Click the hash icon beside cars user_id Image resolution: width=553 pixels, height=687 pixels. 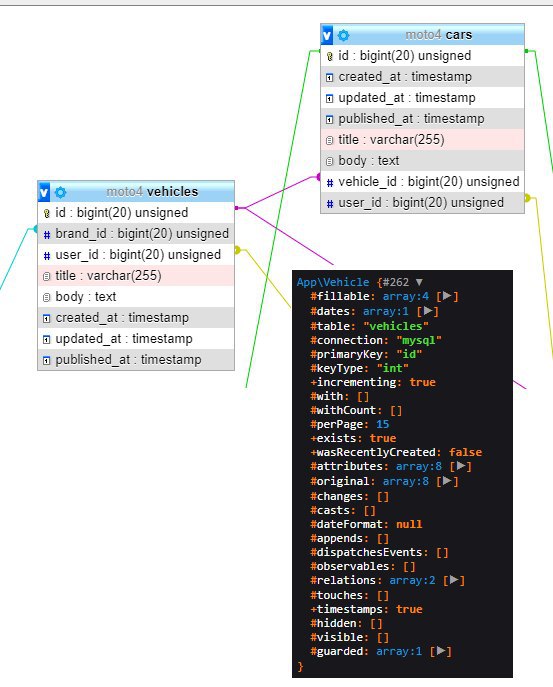click(x=330, y=204)
